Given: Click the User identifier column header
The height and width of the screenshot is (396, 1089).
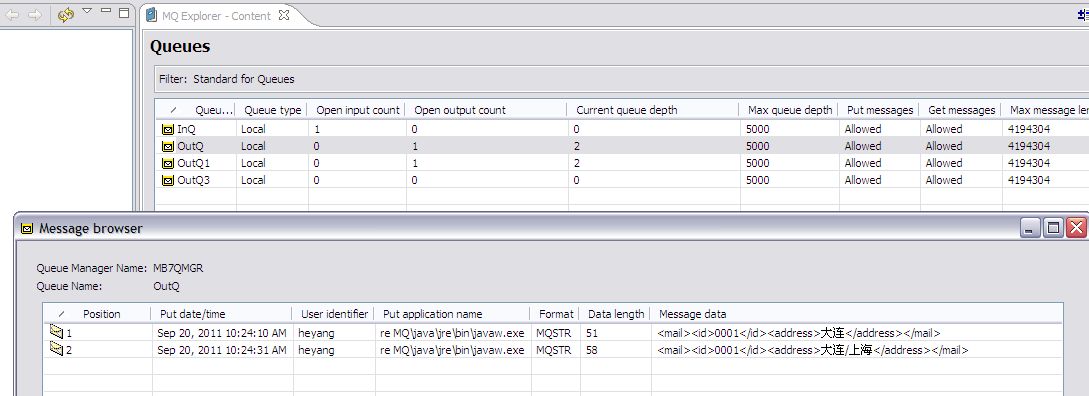Looking at the screenshot, I should (335, 314).
